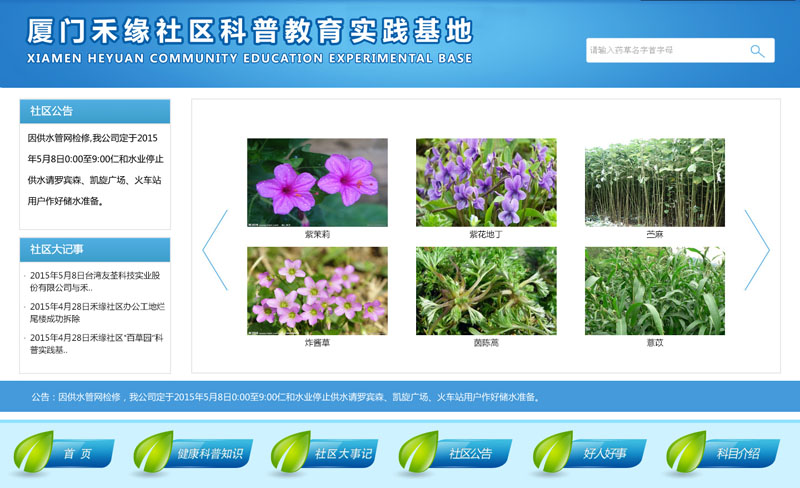The height and width of the screenshot is (488, 800).
Task: Click the 厦门禾缘社区科普教育实践基地 site title
Action: [x=250, y=31]
